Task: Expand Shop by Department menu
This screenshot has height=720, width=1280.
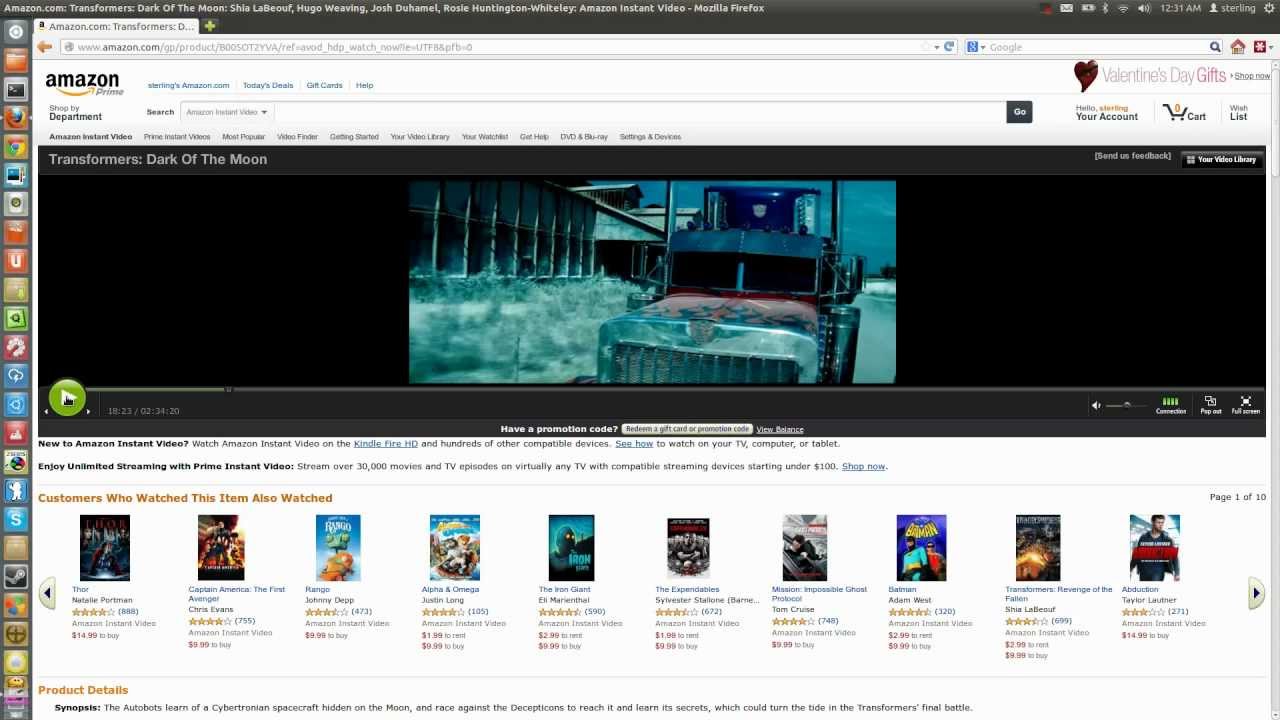Action: [x=75, y=113]
